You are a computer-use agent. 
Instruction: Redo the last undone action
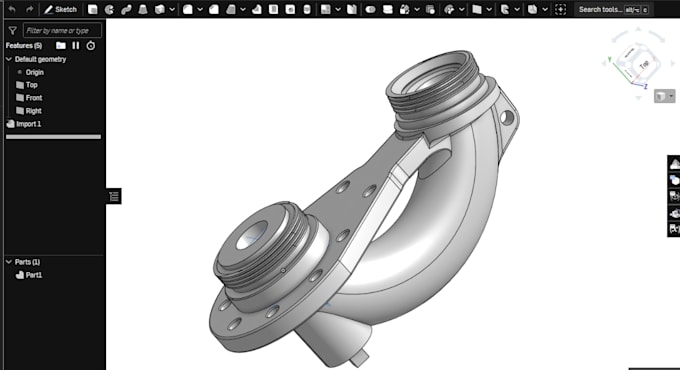point(29,9)
